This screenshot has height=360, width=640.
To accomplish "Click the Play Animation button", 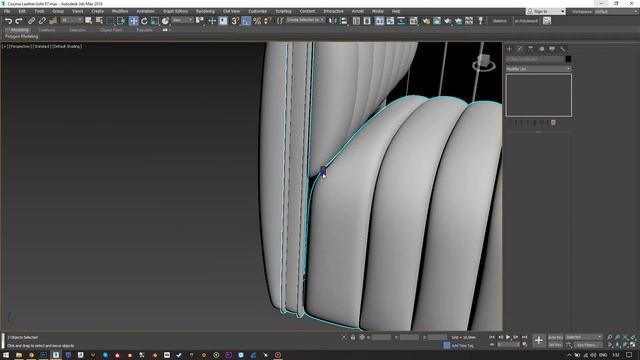I will coord(508,337).
